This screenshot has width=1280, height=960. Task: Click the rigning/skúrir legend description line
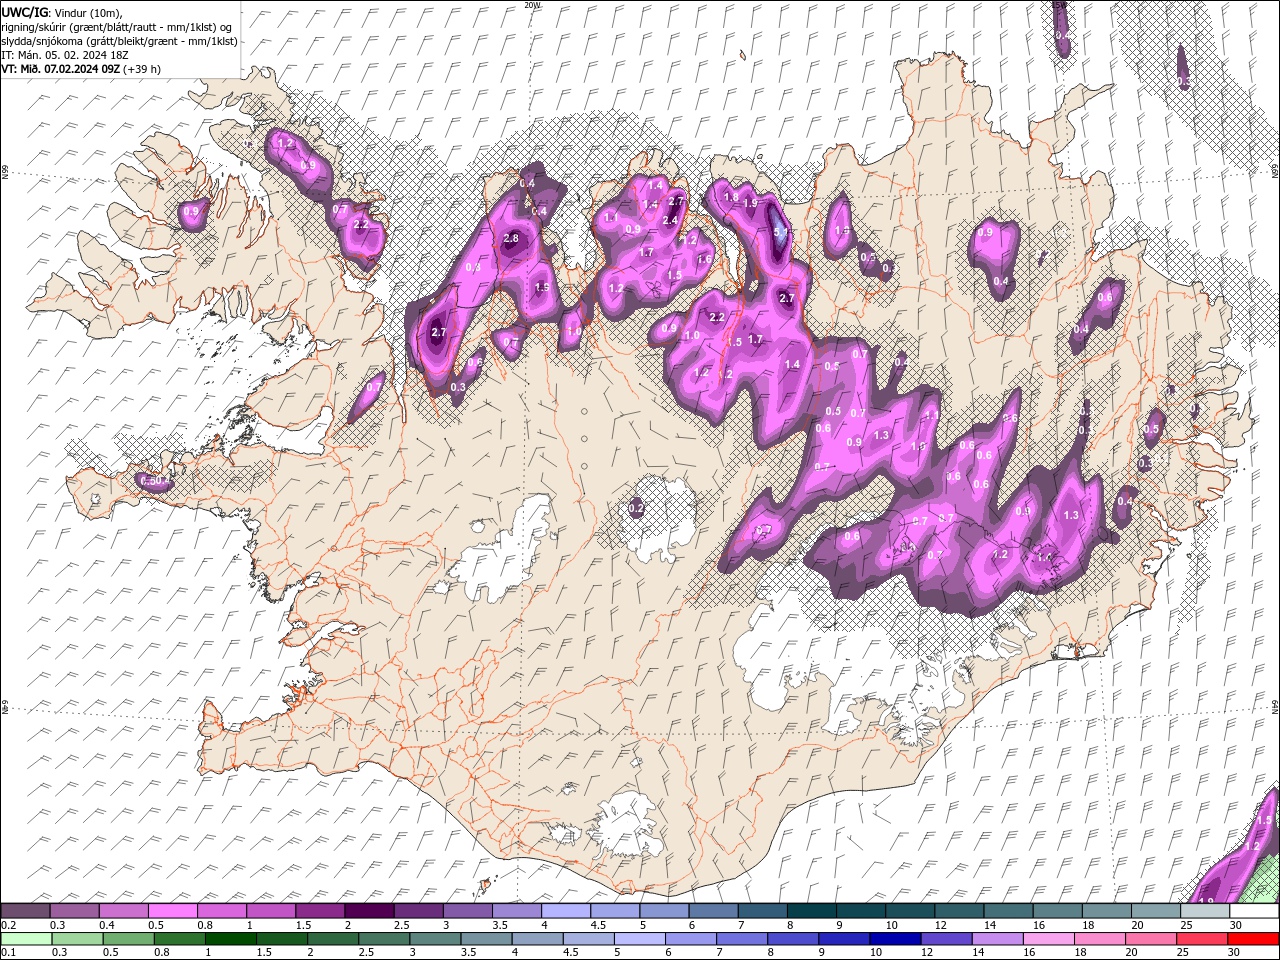[x=116, y=27]
